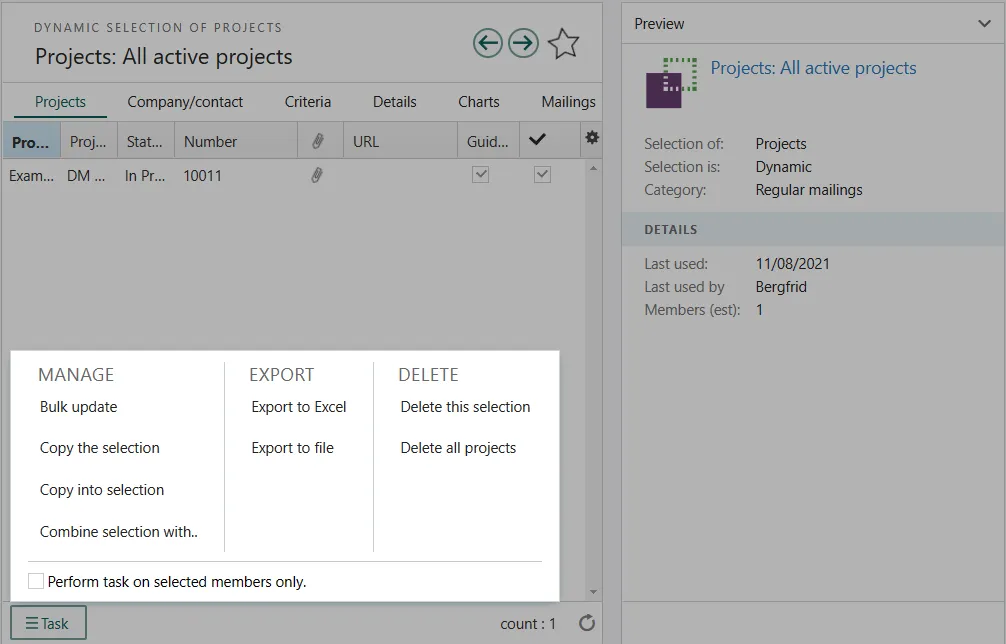Switch to the Company/contact tab
This screenshot has width=1006, height=644.
coord(185,101)
